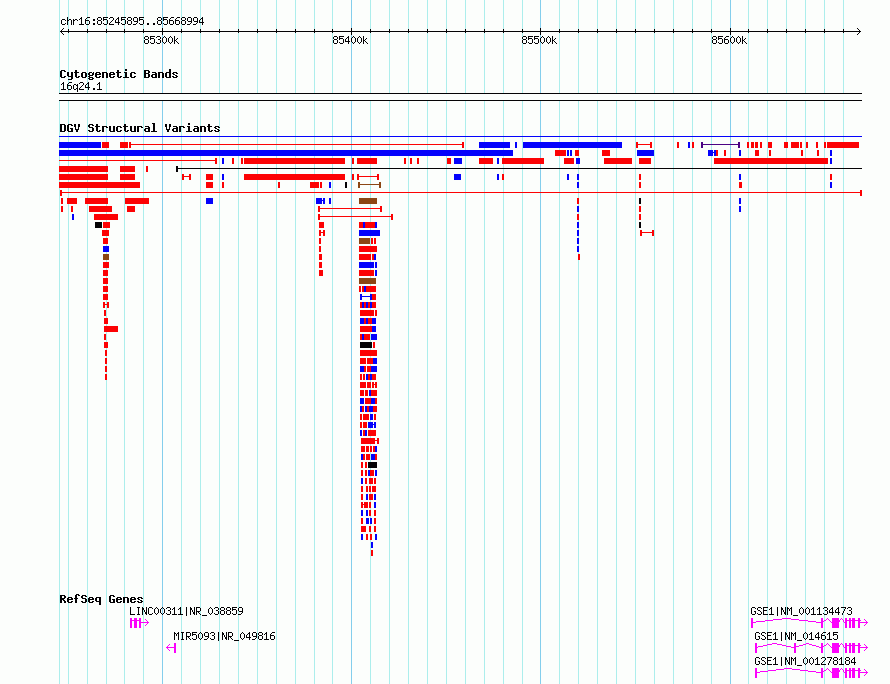The width and height of the screenshot is (890, 684).
Task: Click the 85300k ruler position label
Action: (x=161, y=40)
